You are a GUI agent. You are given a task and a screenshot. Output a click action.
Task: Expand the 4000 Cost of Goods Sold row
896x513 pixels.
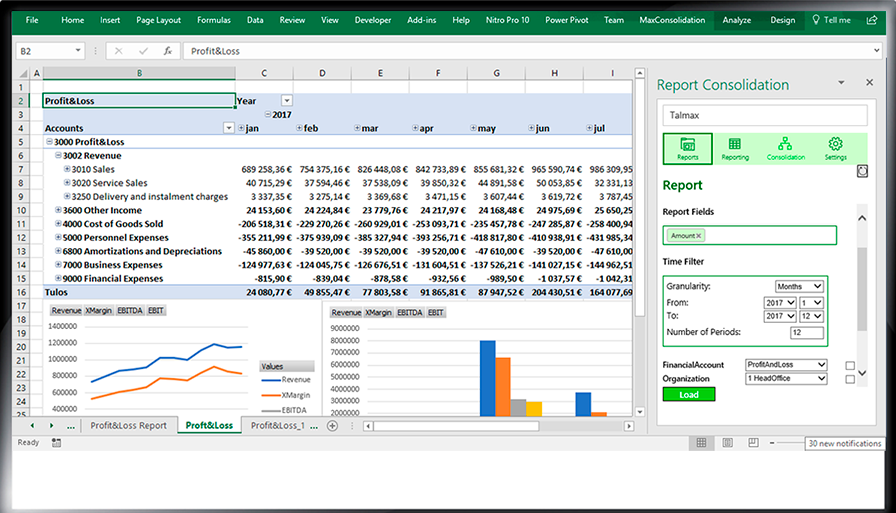58,223
